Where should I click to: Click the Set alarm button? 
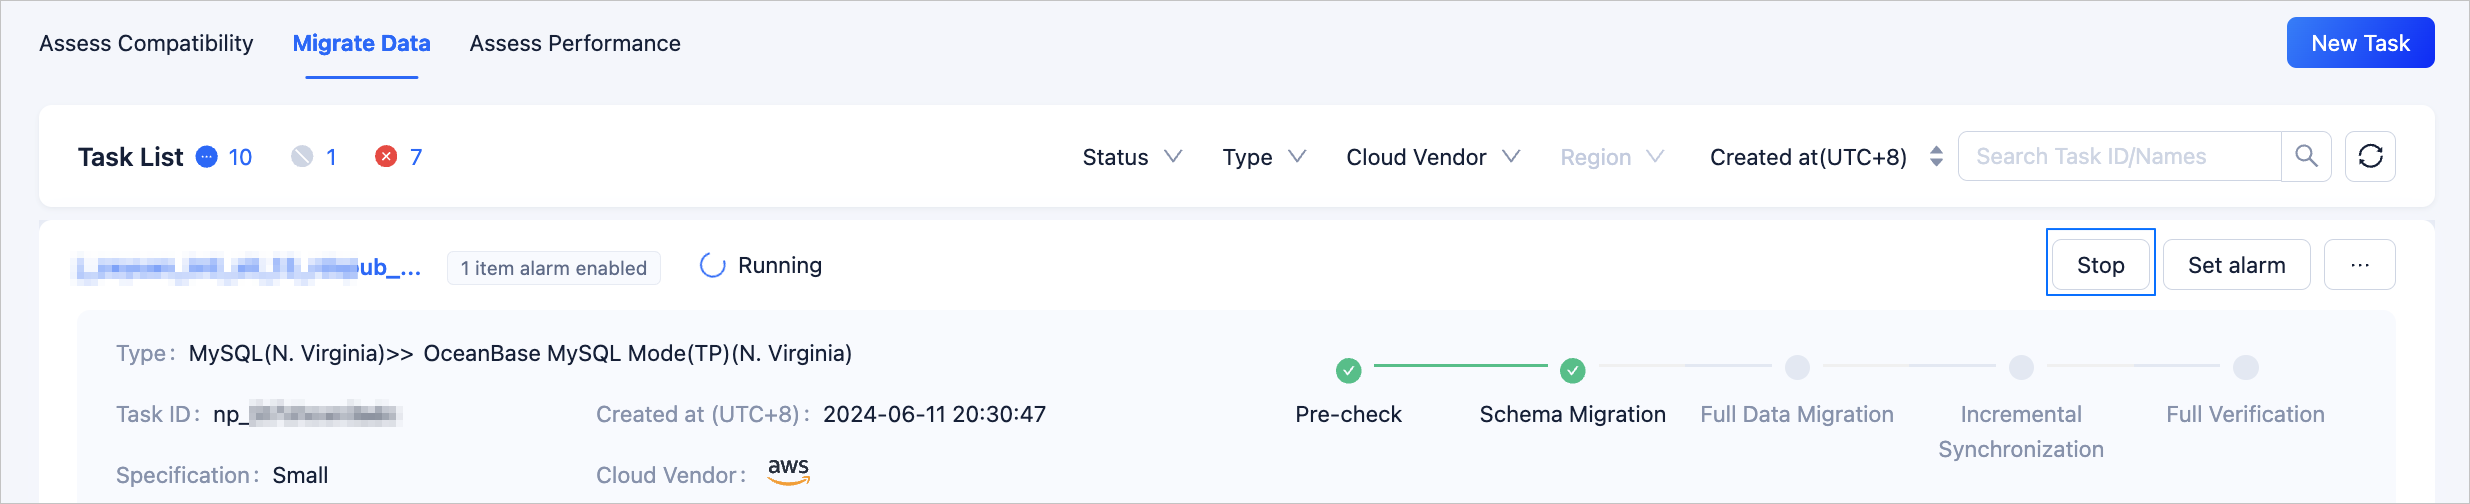tap(2236, 265)
